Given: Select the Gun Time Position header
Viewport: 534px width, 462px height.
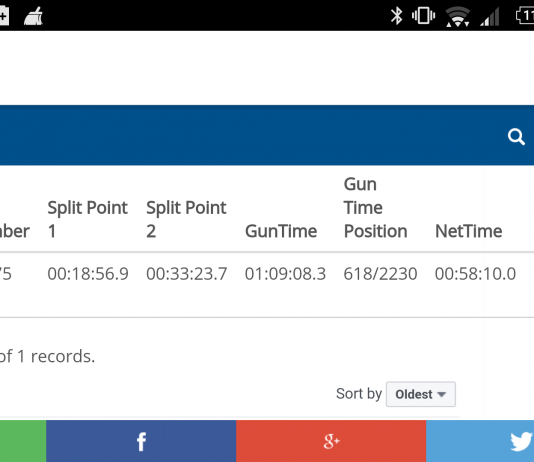Looking at the screenshot, I should [375, 208].
